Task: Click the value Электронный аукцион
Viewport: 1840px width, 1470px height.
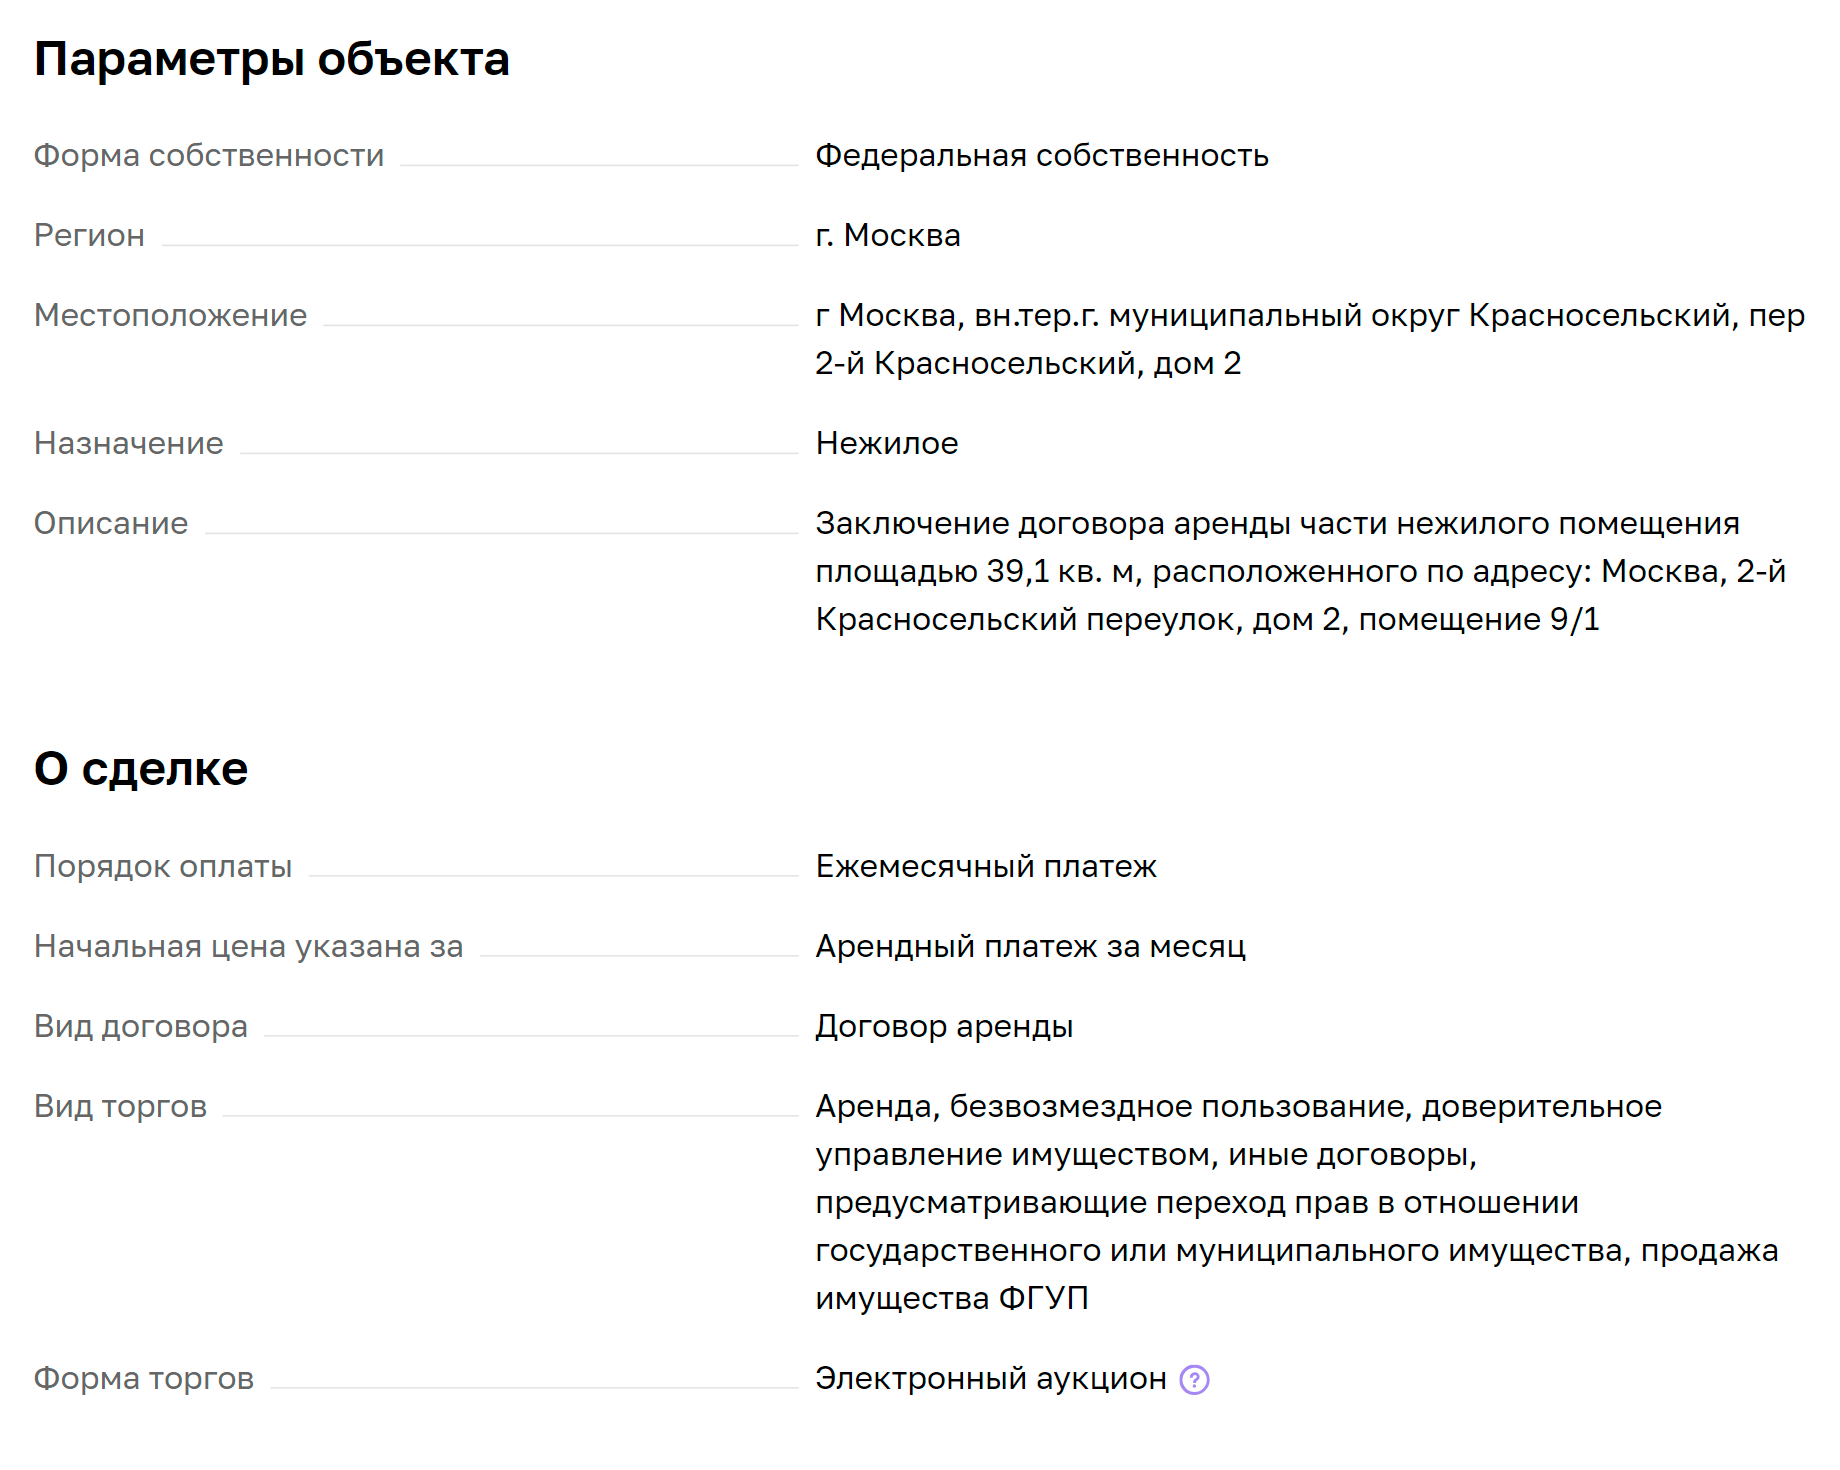Action: point(991,1379)
